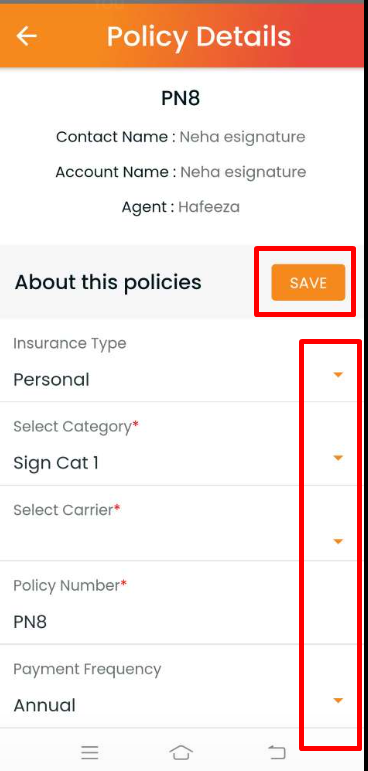This screenshot has height=771, width=368.
Task: Tap the Sign Cat 1 category value
Action: pyautogui.click(x=56, y=463)
